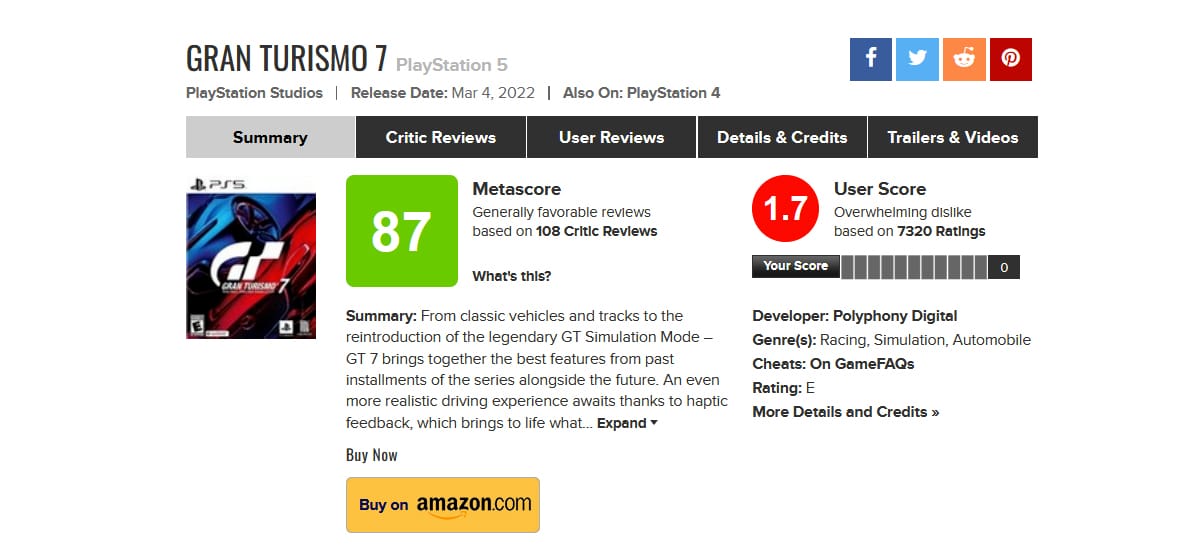Image resolution: width=1200 pixels, height=551 pixels.
Task: Share the page on Facebook
Action: (x=871, y=59)
